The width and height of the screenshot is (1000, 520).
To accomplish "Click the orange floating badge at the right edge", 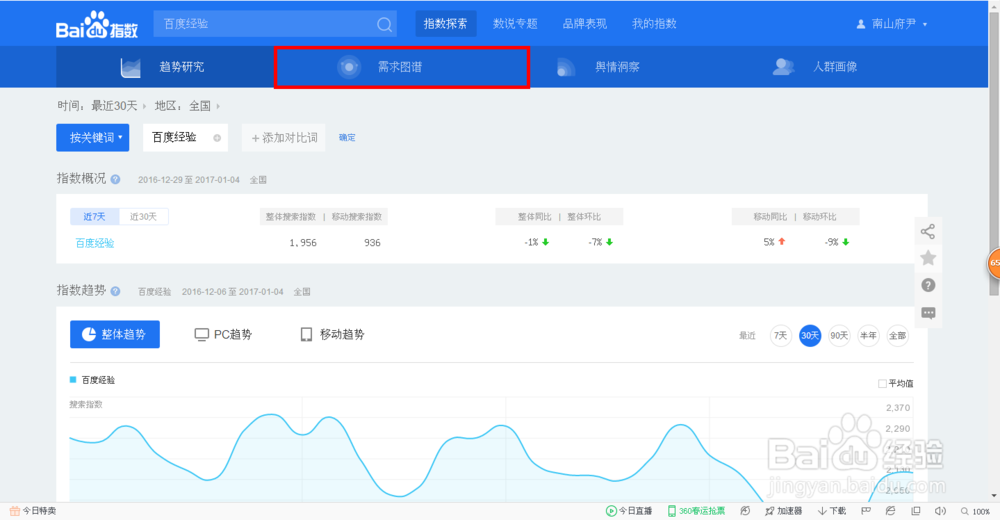I will 994,263.
